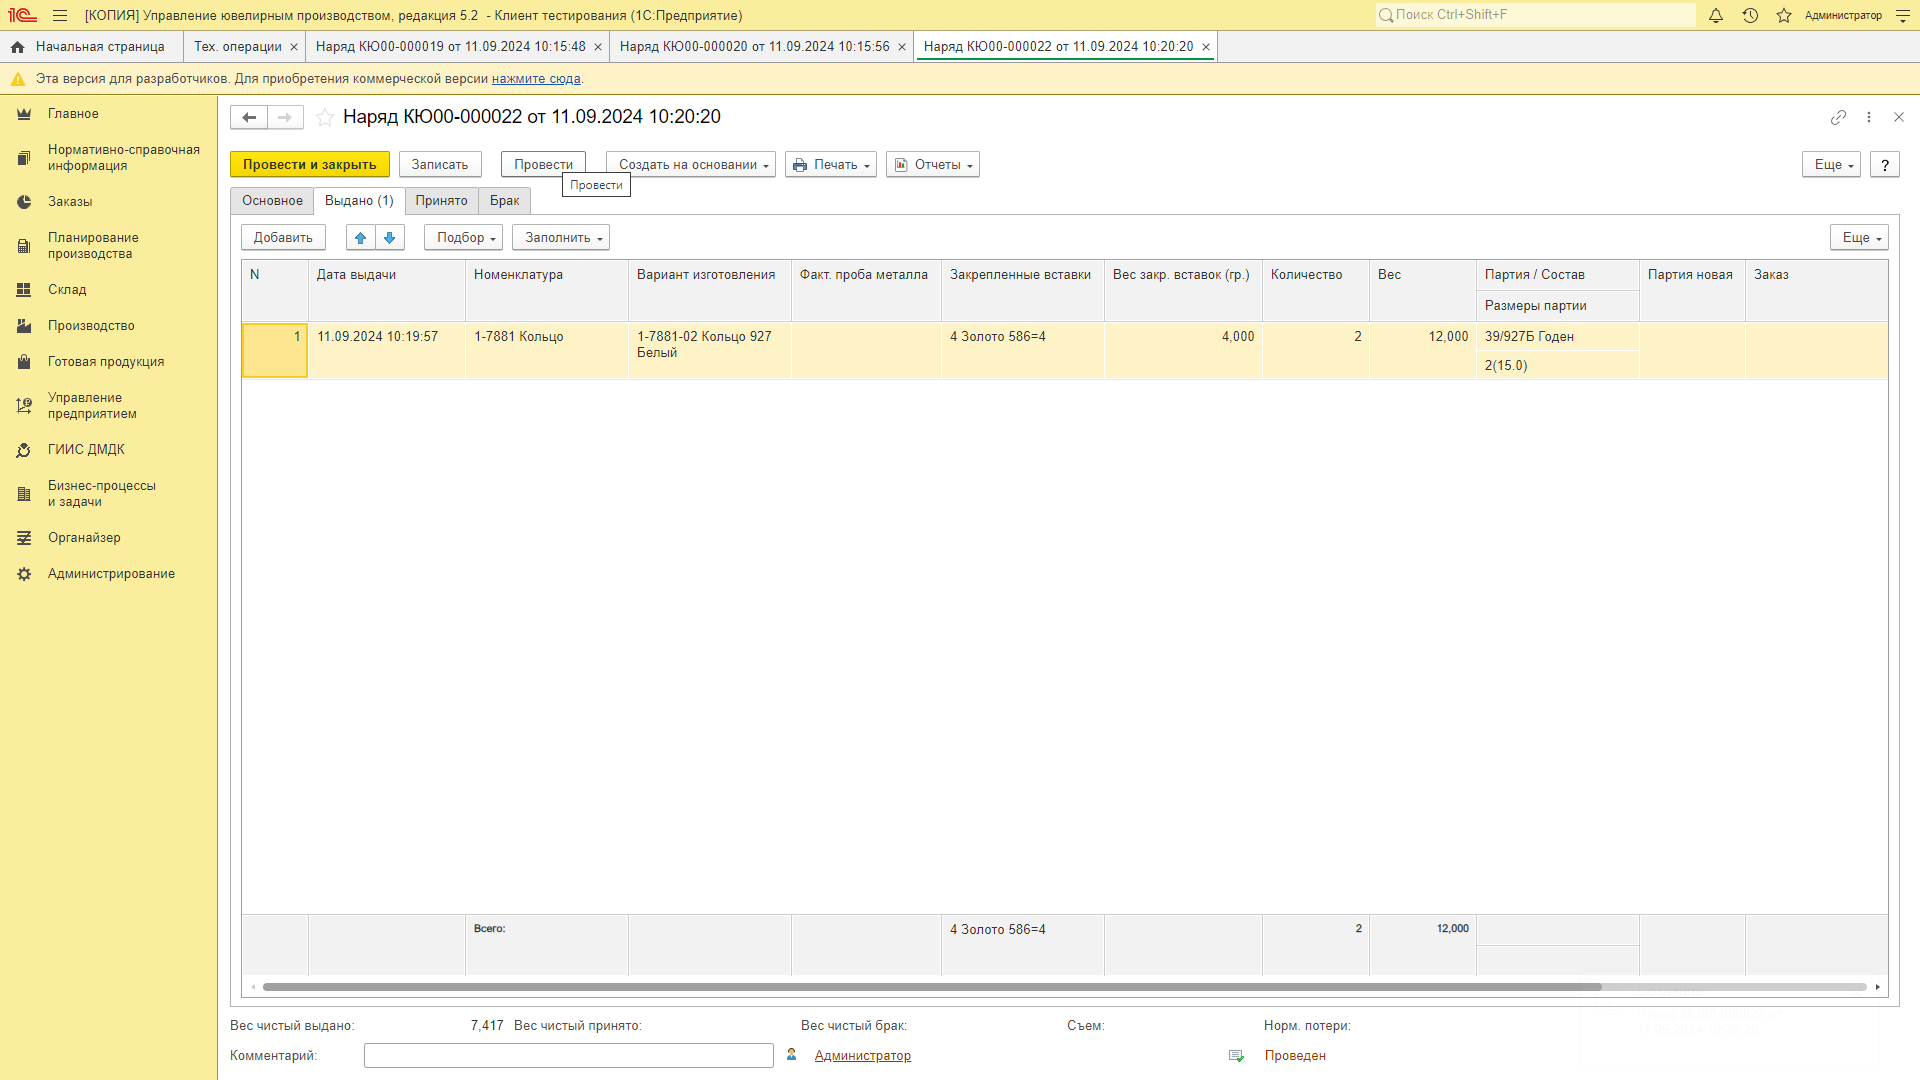Expand Печать dropdown menu
The height and width of the screenshot is (1080, 1920).
831,165
